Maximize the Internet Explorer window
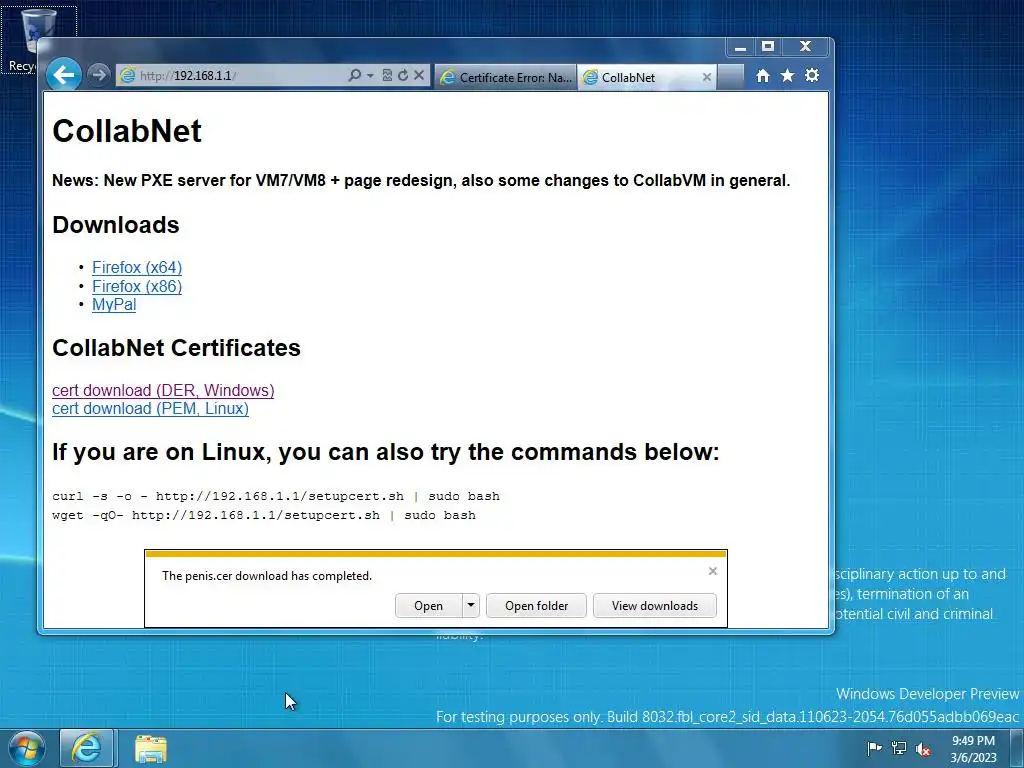 pos(768,47)
